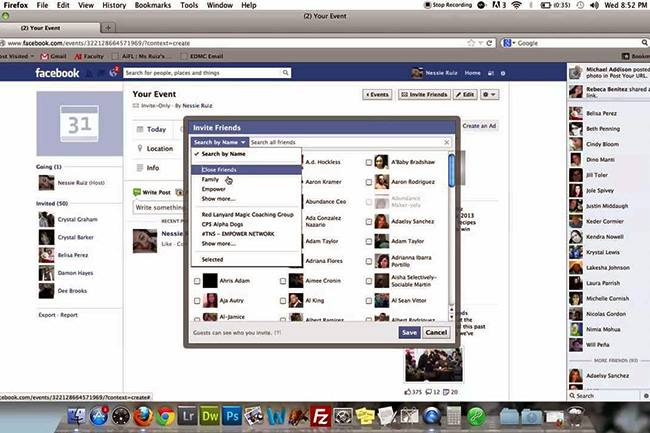This screenshot has height=433, width=650.
Task: Launch Finder from the dock
Action: 76,416
